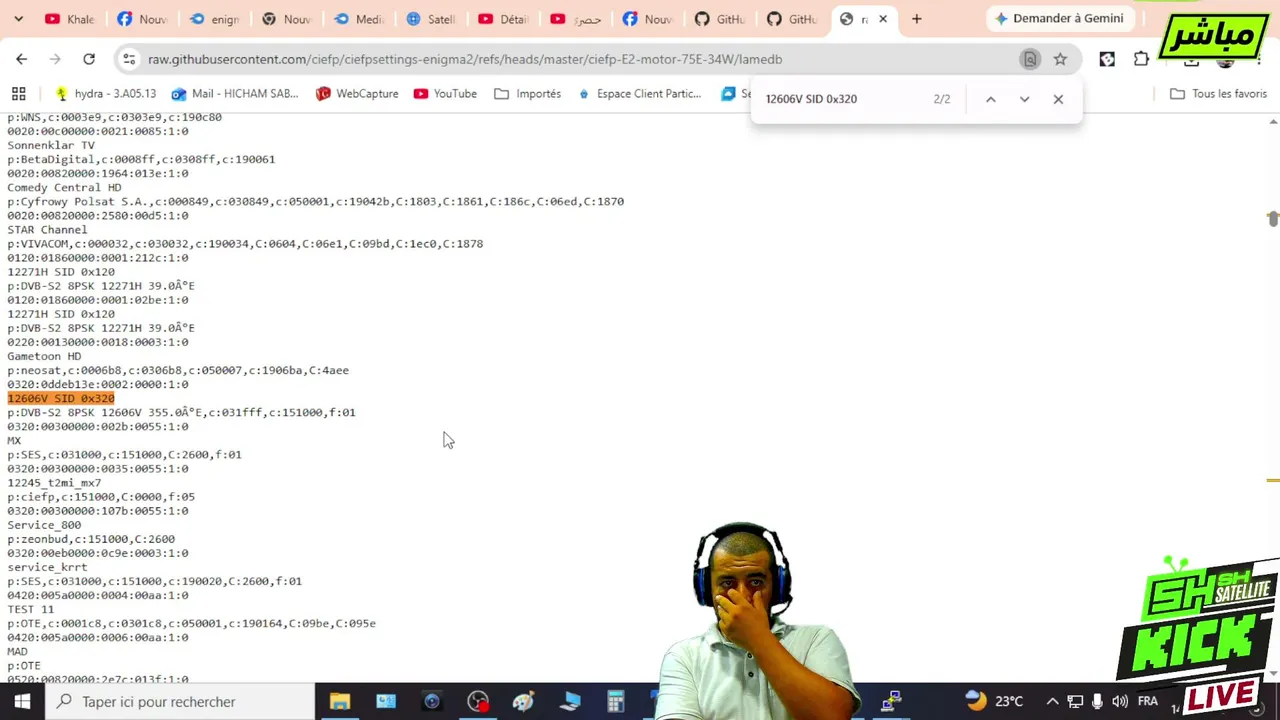Jump to previous find result
This screenshot has width=1280, height=720.
(x=990, y=99)
